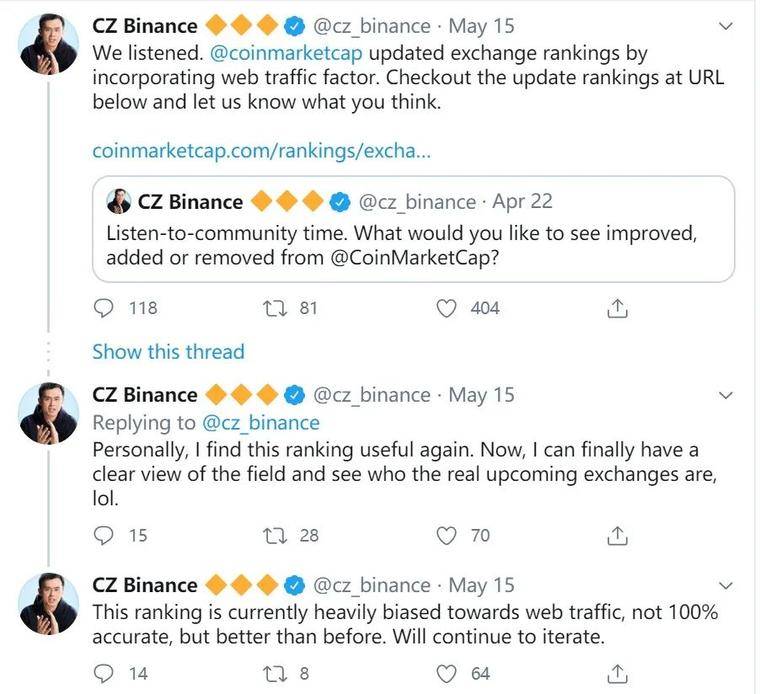The width and height of the screenshot is (760, 694).
Task: Reply to the tweet with 14 comments
Action: 104,673
